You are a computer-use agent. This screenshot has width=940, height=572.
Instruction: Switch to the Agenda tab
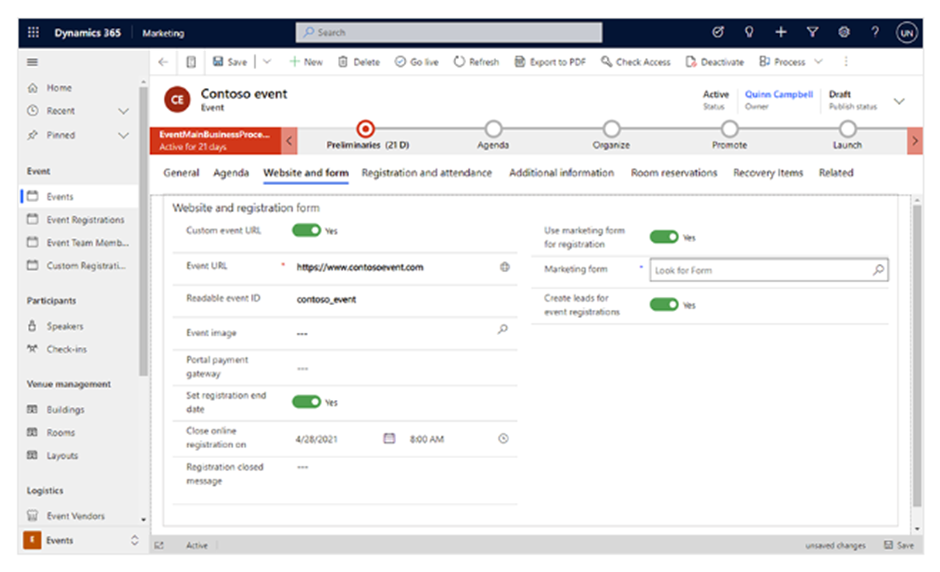click(x=231, y=173)
